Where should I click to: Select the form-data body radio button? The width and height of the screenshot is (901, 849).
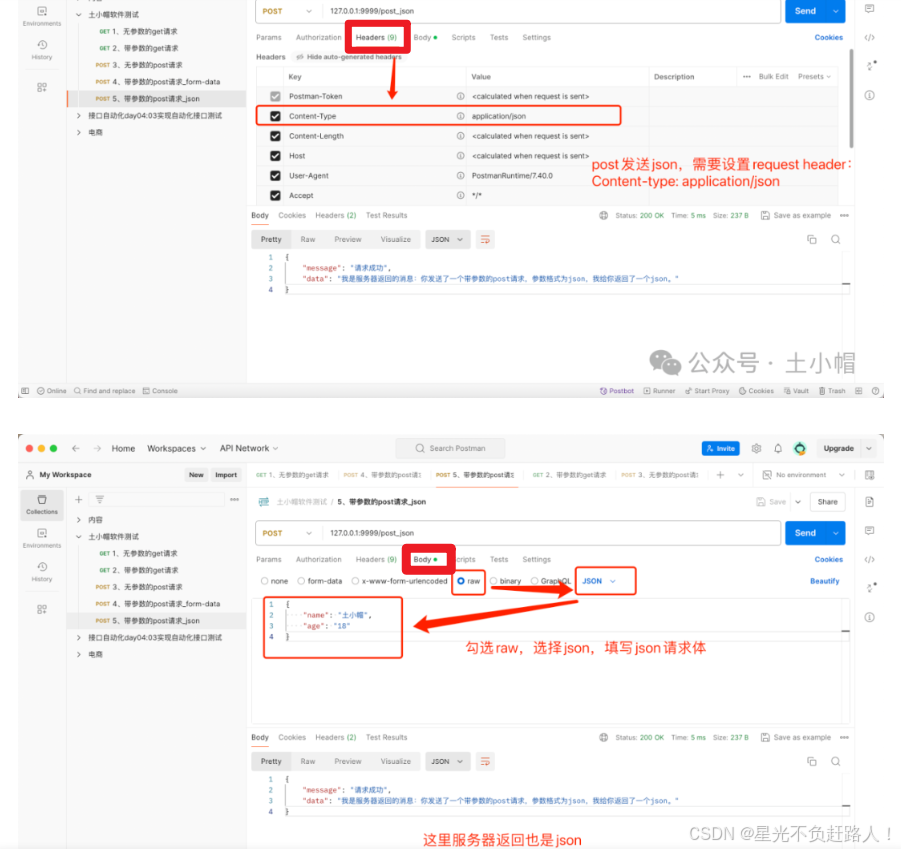[301, 581]
